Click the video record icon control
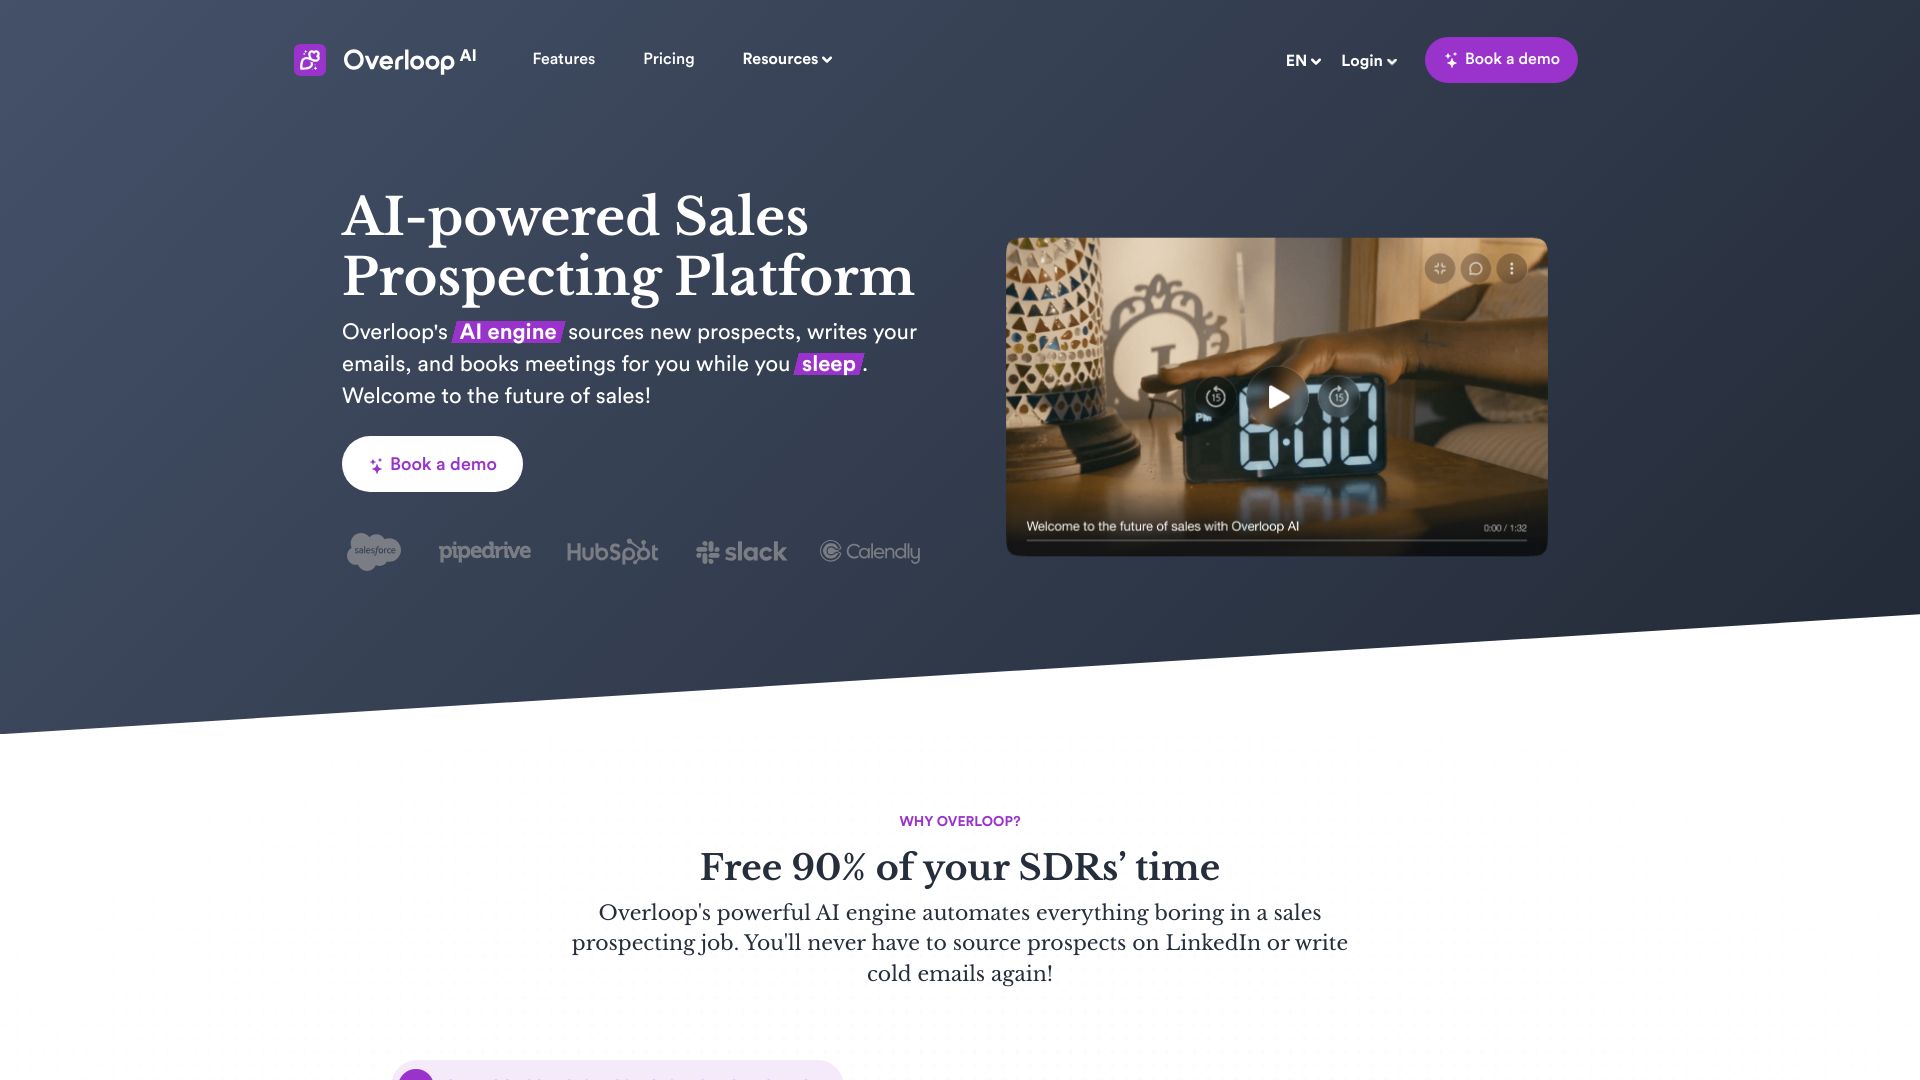 click(x=1476, y=269)
